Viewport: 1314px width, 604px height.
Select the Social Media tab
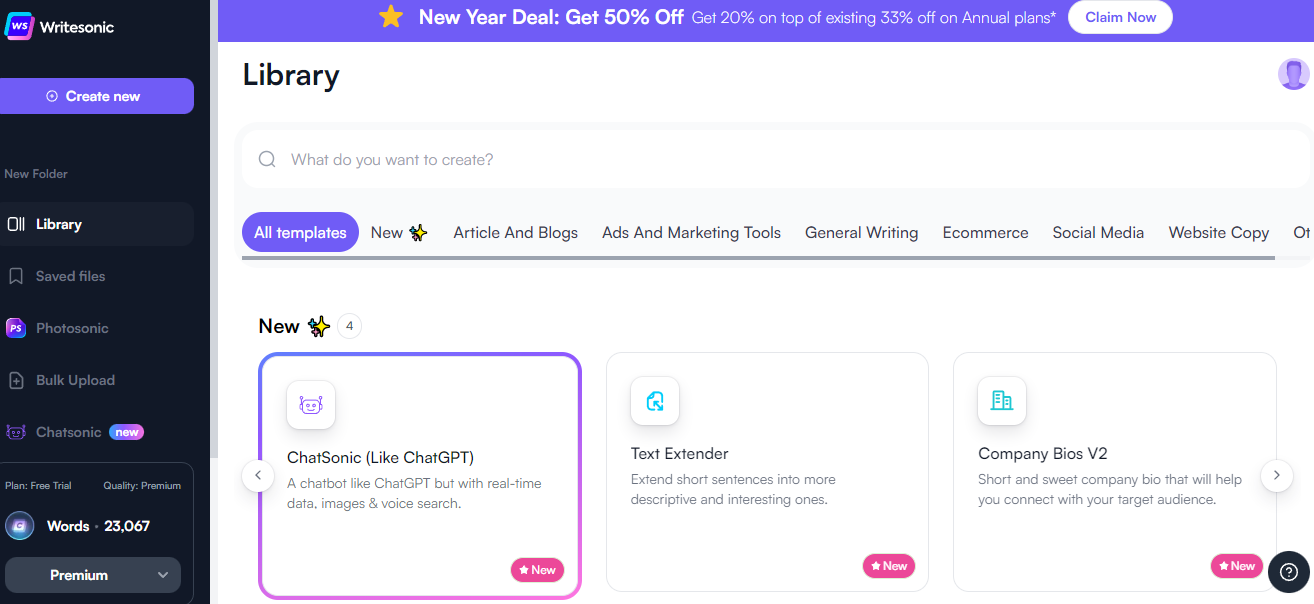click(1098, 233)
